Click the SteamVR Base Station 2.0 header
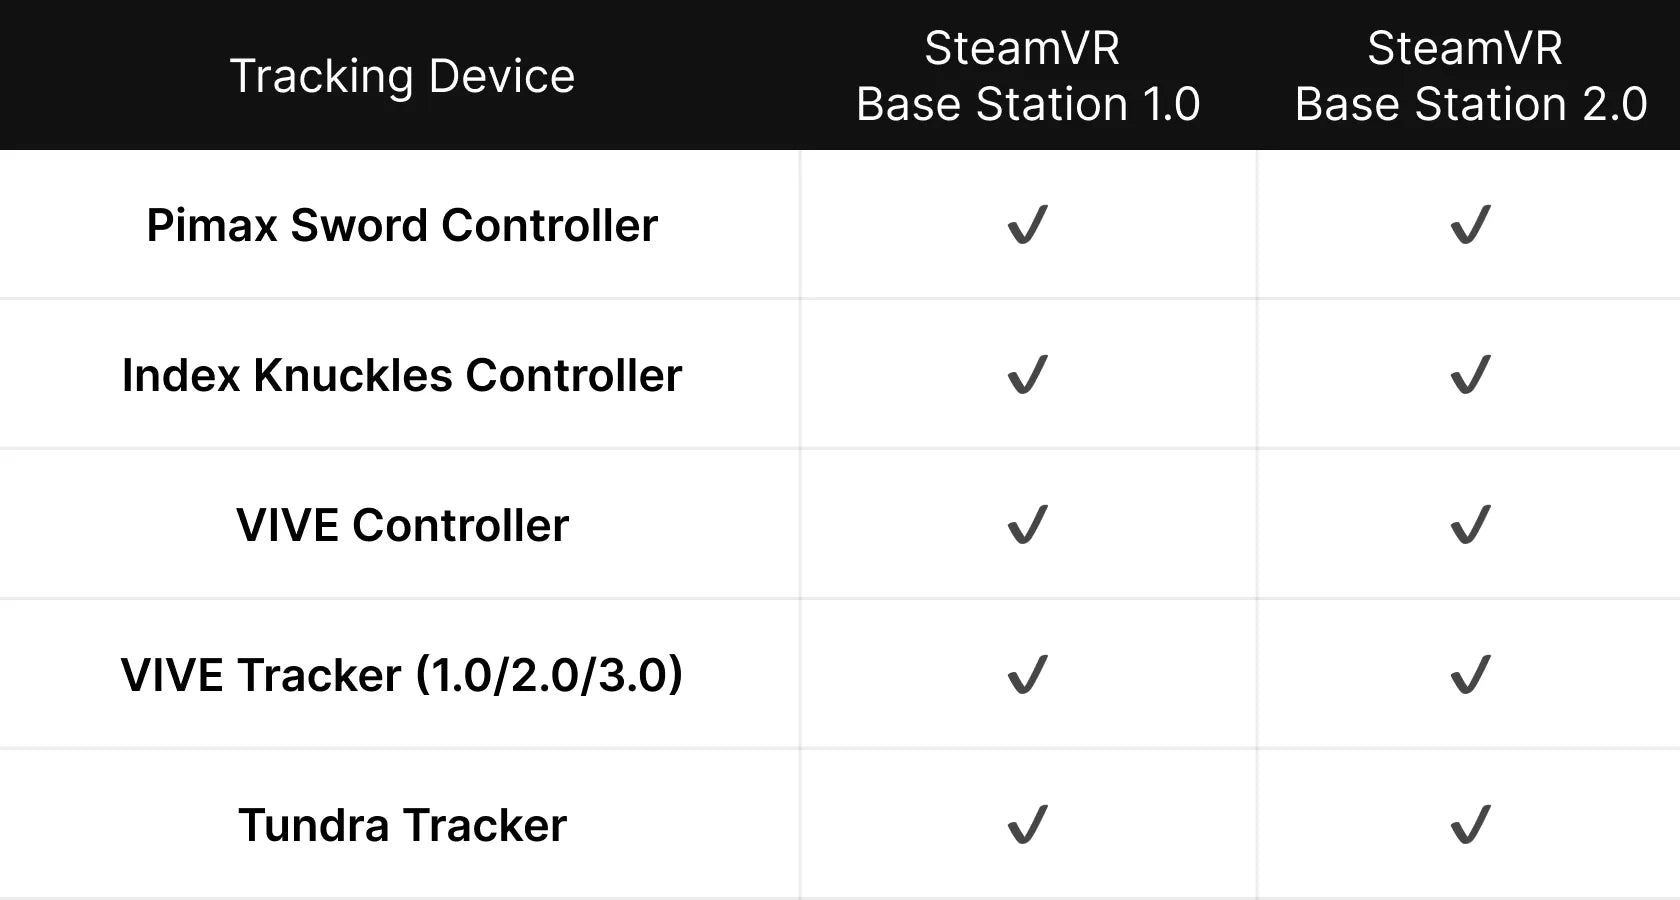The width and height of the screenshot is (1680, 900). [x=1470, y=76]
